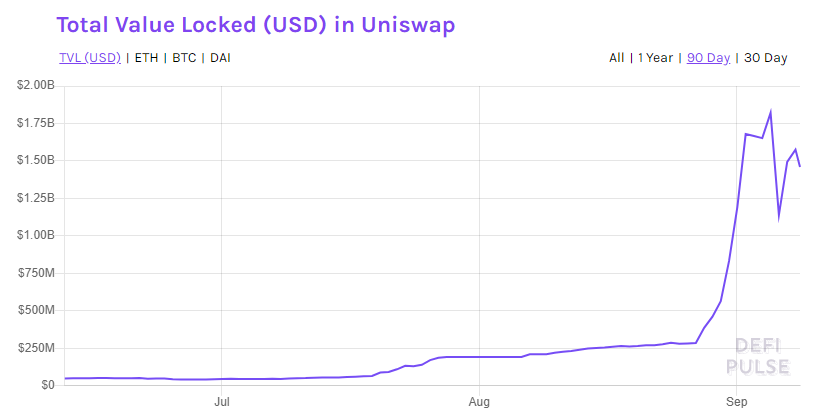This screenshot has height=420, width=819.
Task: Click the sharp dip after the September peak
Action: click(779, 216)
